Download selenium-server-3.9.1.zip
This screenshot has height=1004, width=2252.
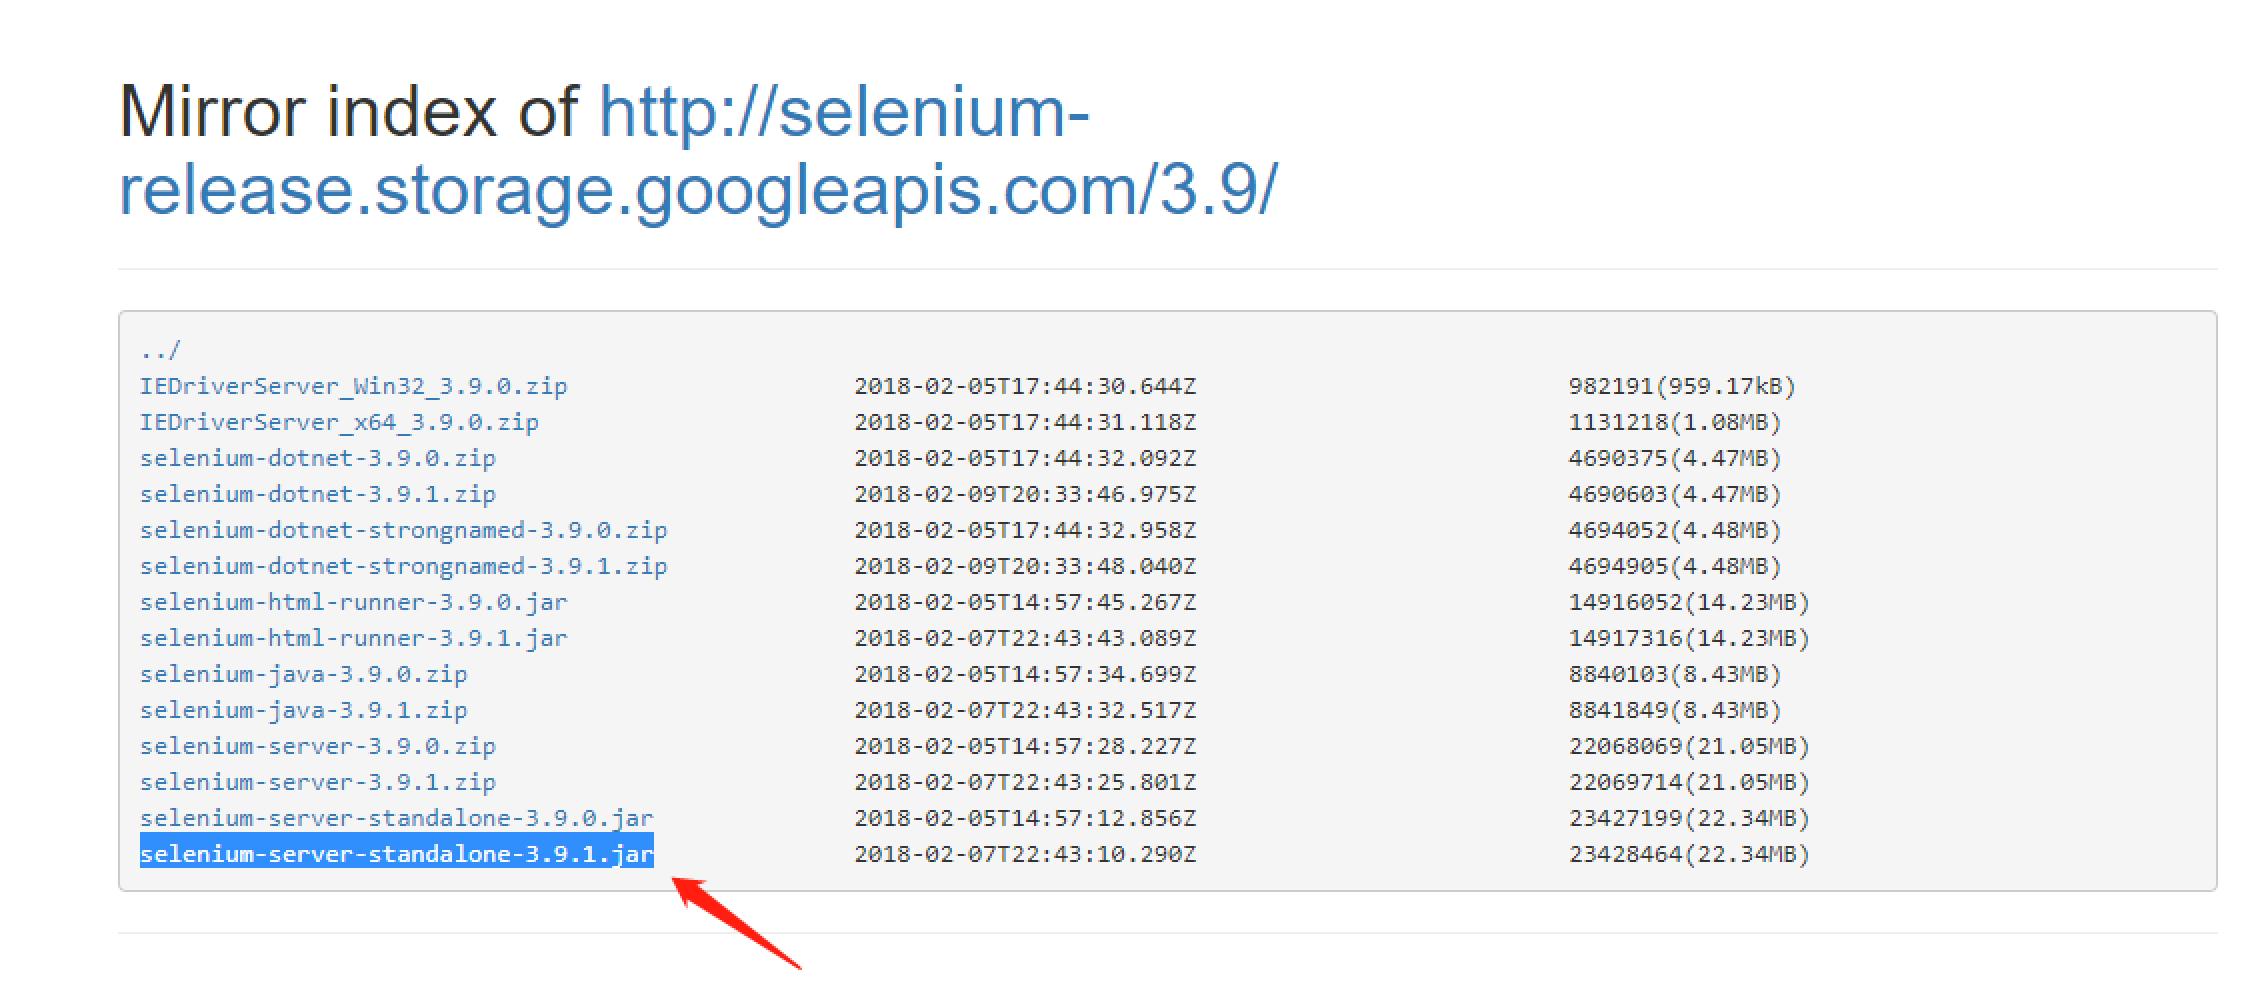point(318,782)
